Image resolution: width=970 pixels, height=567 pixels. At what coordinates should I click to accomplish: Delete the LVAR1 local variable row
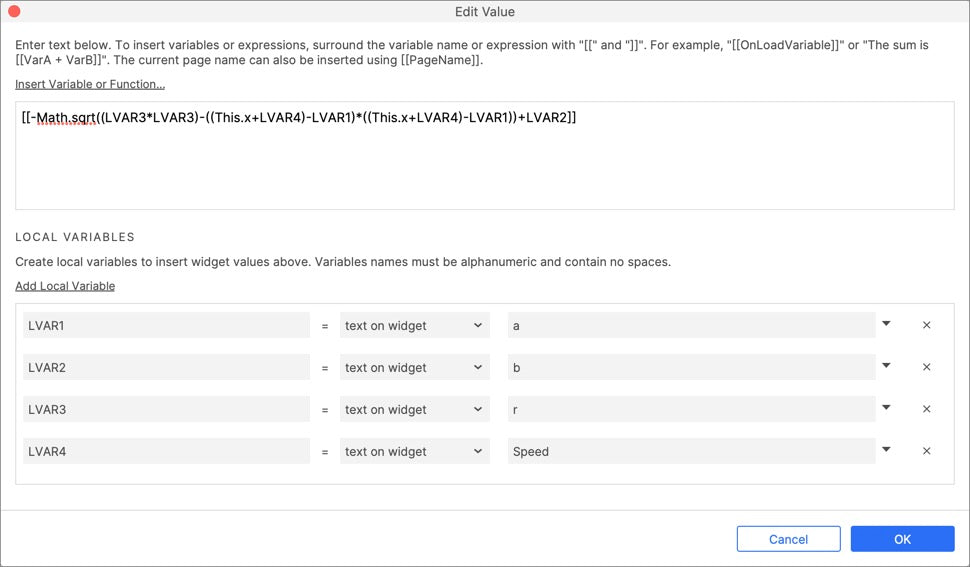(926, 325)
